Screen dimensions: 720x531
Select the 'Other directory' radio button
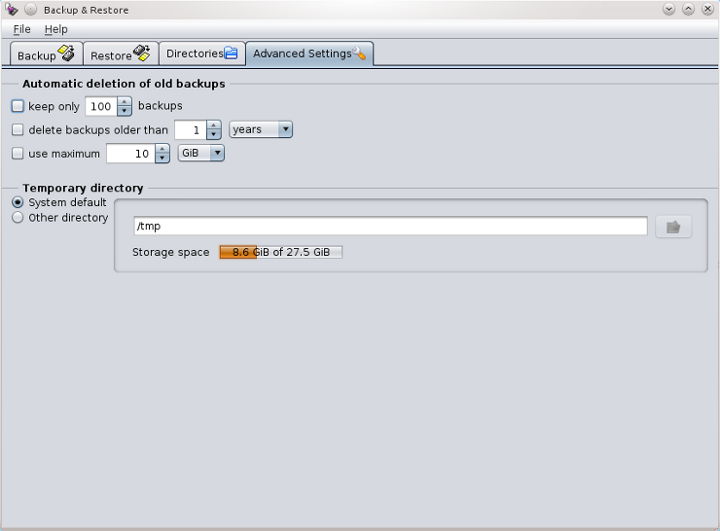click(x=17, y=218)
